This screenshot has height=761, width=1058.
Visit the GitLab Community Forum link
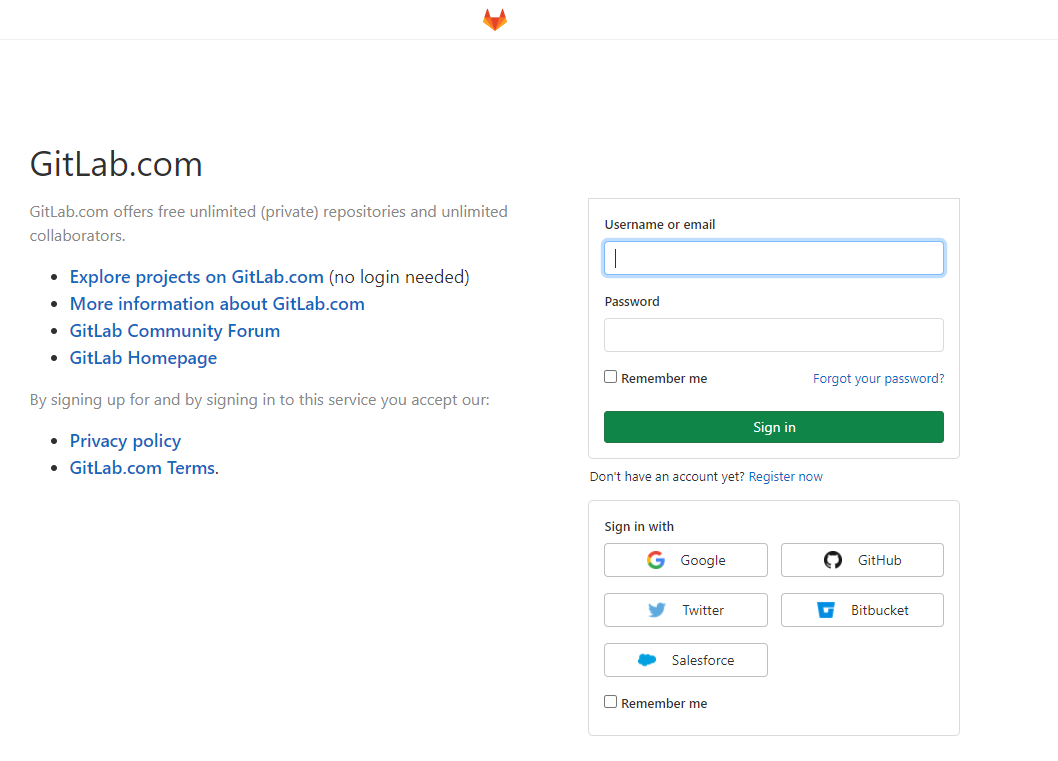(174, 330)
